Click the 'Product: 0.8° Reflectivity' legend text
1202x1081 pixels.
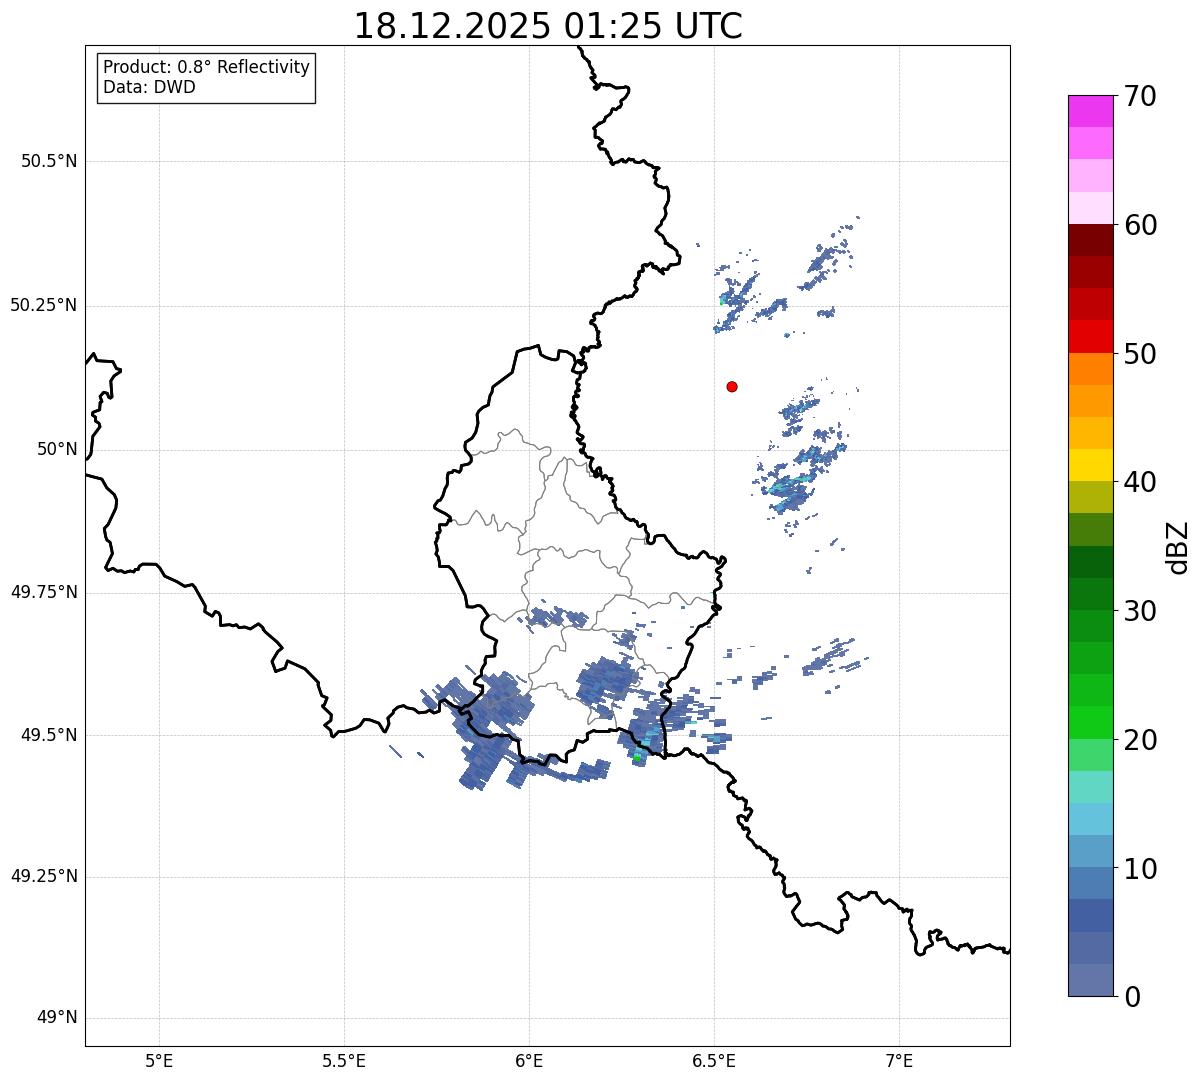207,67
